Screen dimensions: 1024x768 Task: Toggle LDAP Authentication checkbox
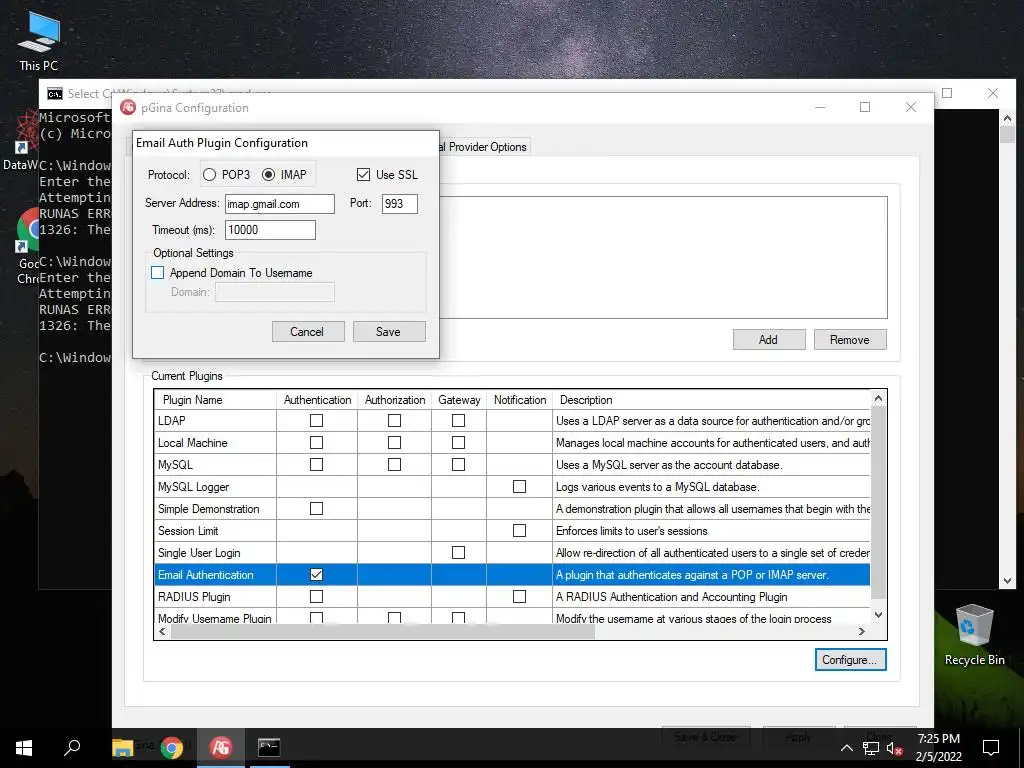point(316,421)
